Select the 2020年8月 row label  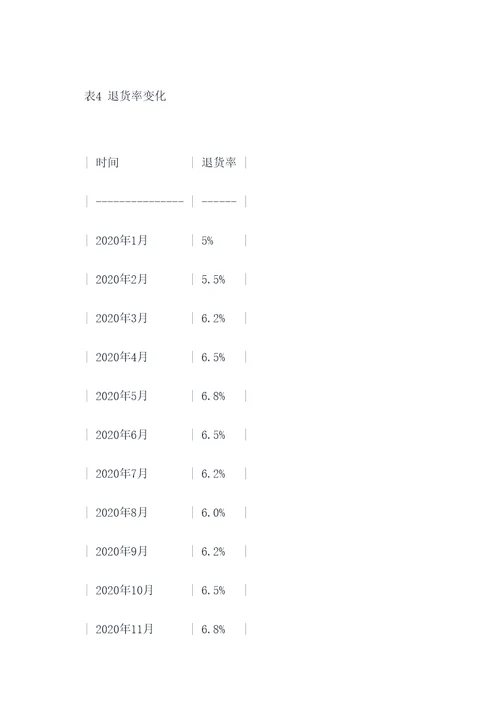[121, 512]
